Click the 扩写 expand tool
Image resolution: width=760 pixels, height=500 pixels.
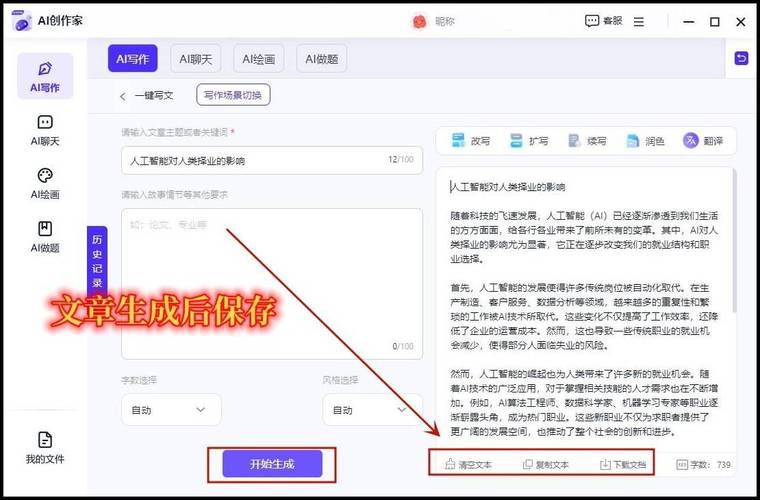(528, 141)
